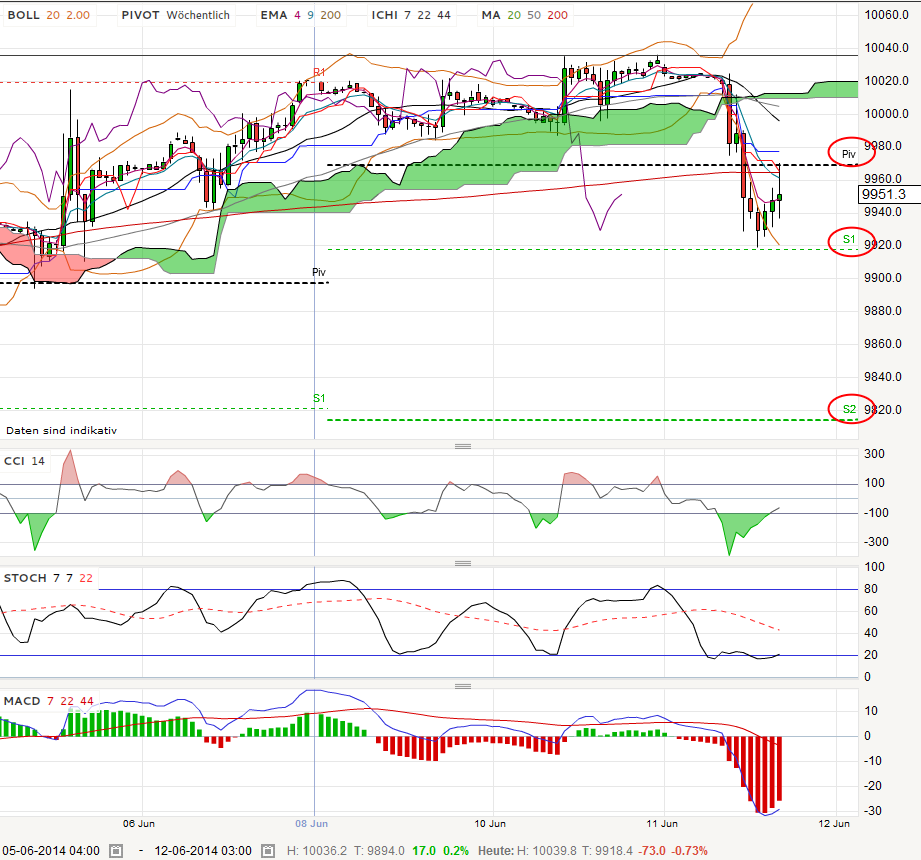Click the MACD axis value -30

873,811
